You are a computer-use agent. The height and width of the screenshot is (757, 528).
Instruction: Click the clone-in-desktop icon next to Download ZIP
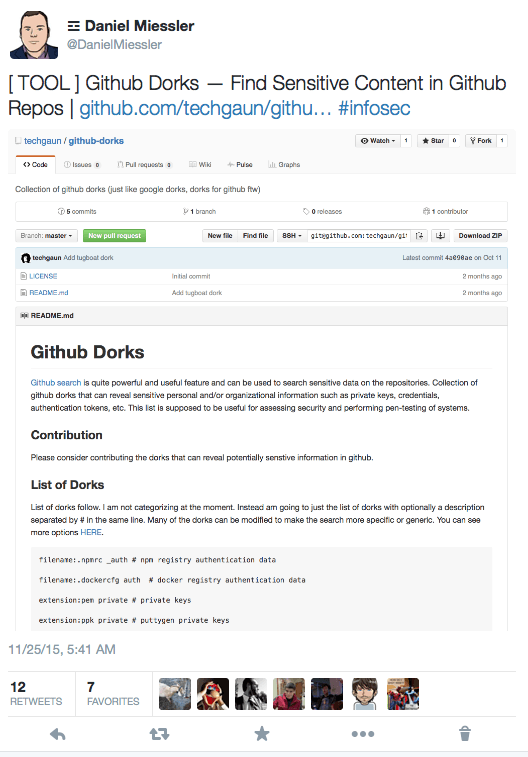(x=440, y=236)
